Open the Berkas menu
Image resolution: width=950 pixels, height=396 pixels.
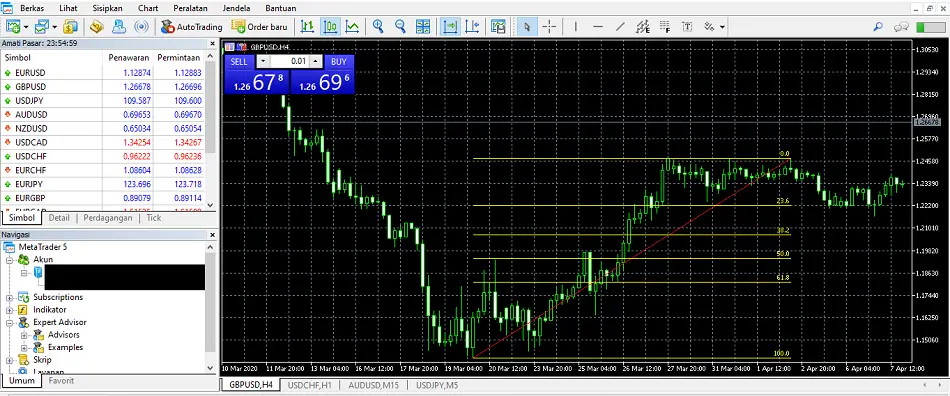pyautogui.click(x=32, y=8)
